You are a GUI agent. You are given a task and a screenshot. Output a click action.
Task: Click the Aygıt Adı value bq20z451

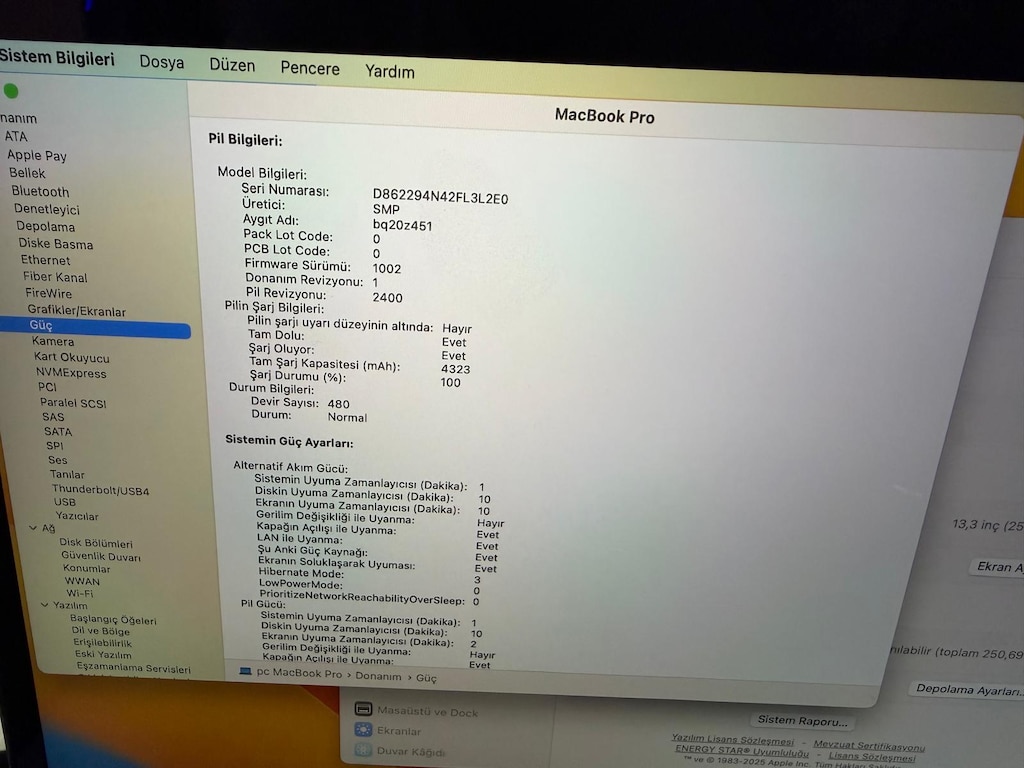coord(402,226)
